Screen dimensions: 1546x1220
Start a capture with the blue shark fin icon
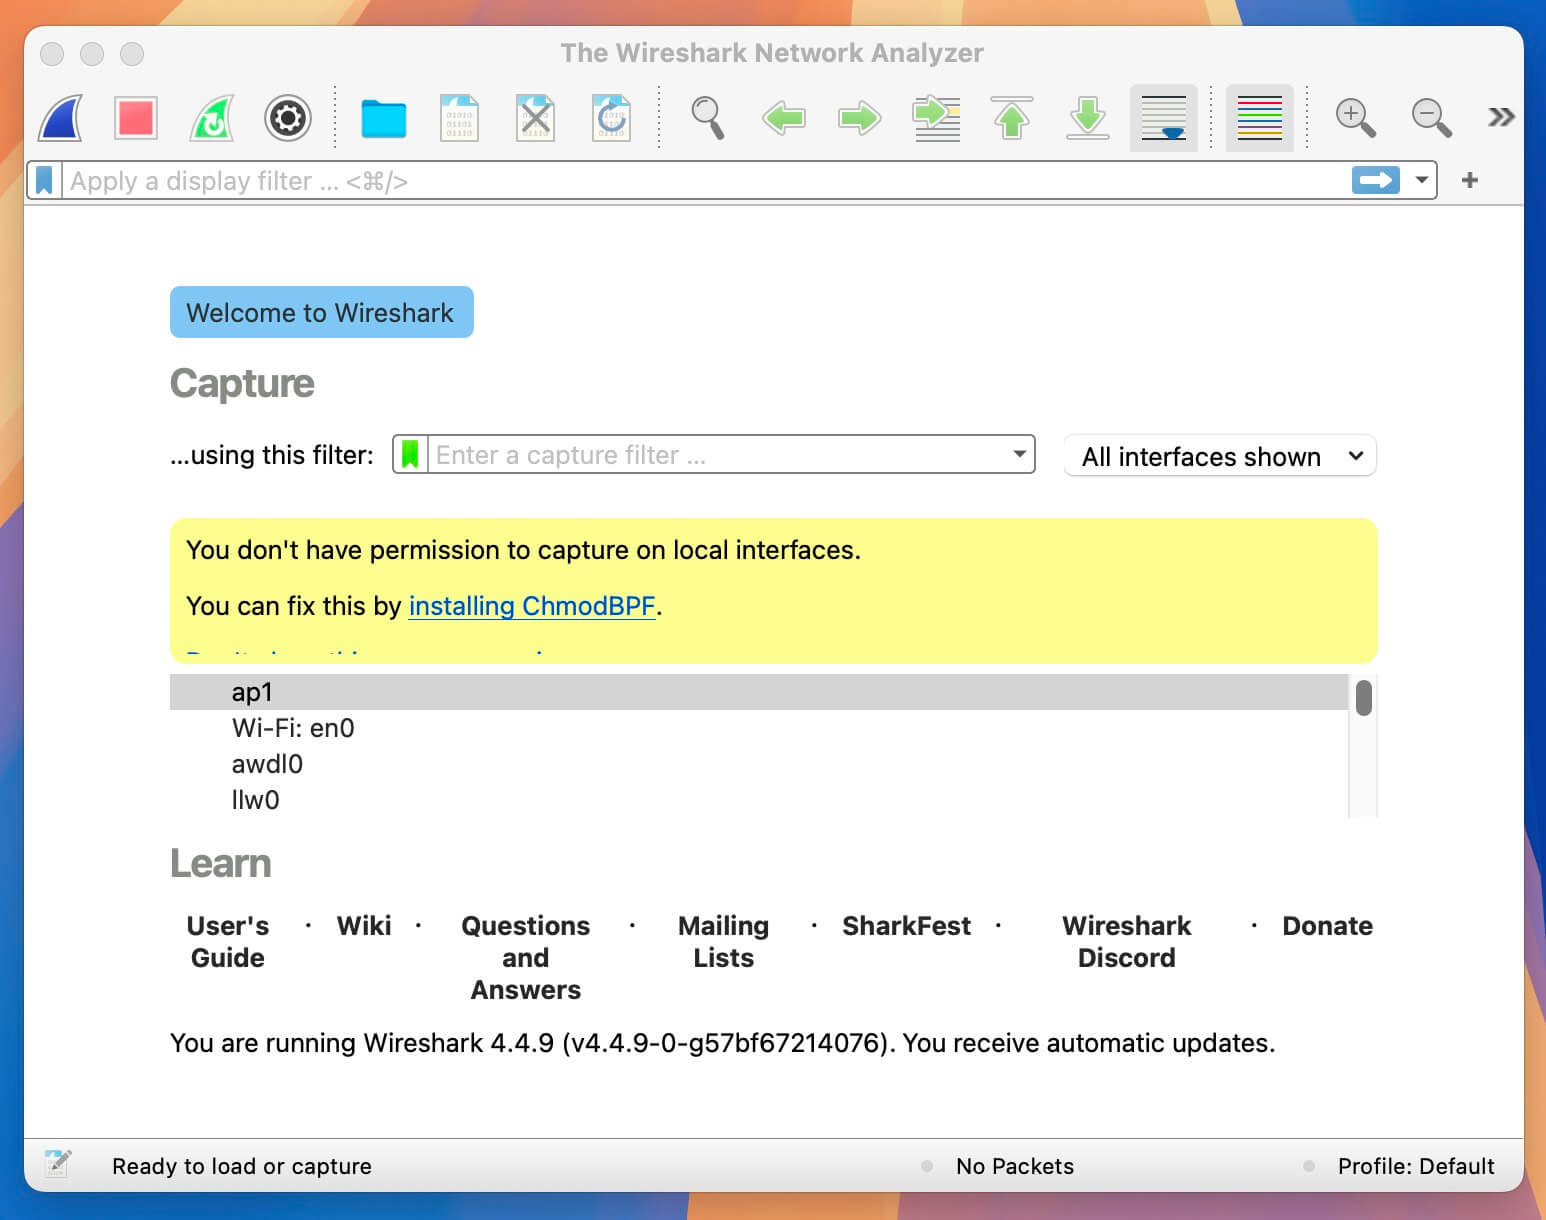tap(58, 117)
